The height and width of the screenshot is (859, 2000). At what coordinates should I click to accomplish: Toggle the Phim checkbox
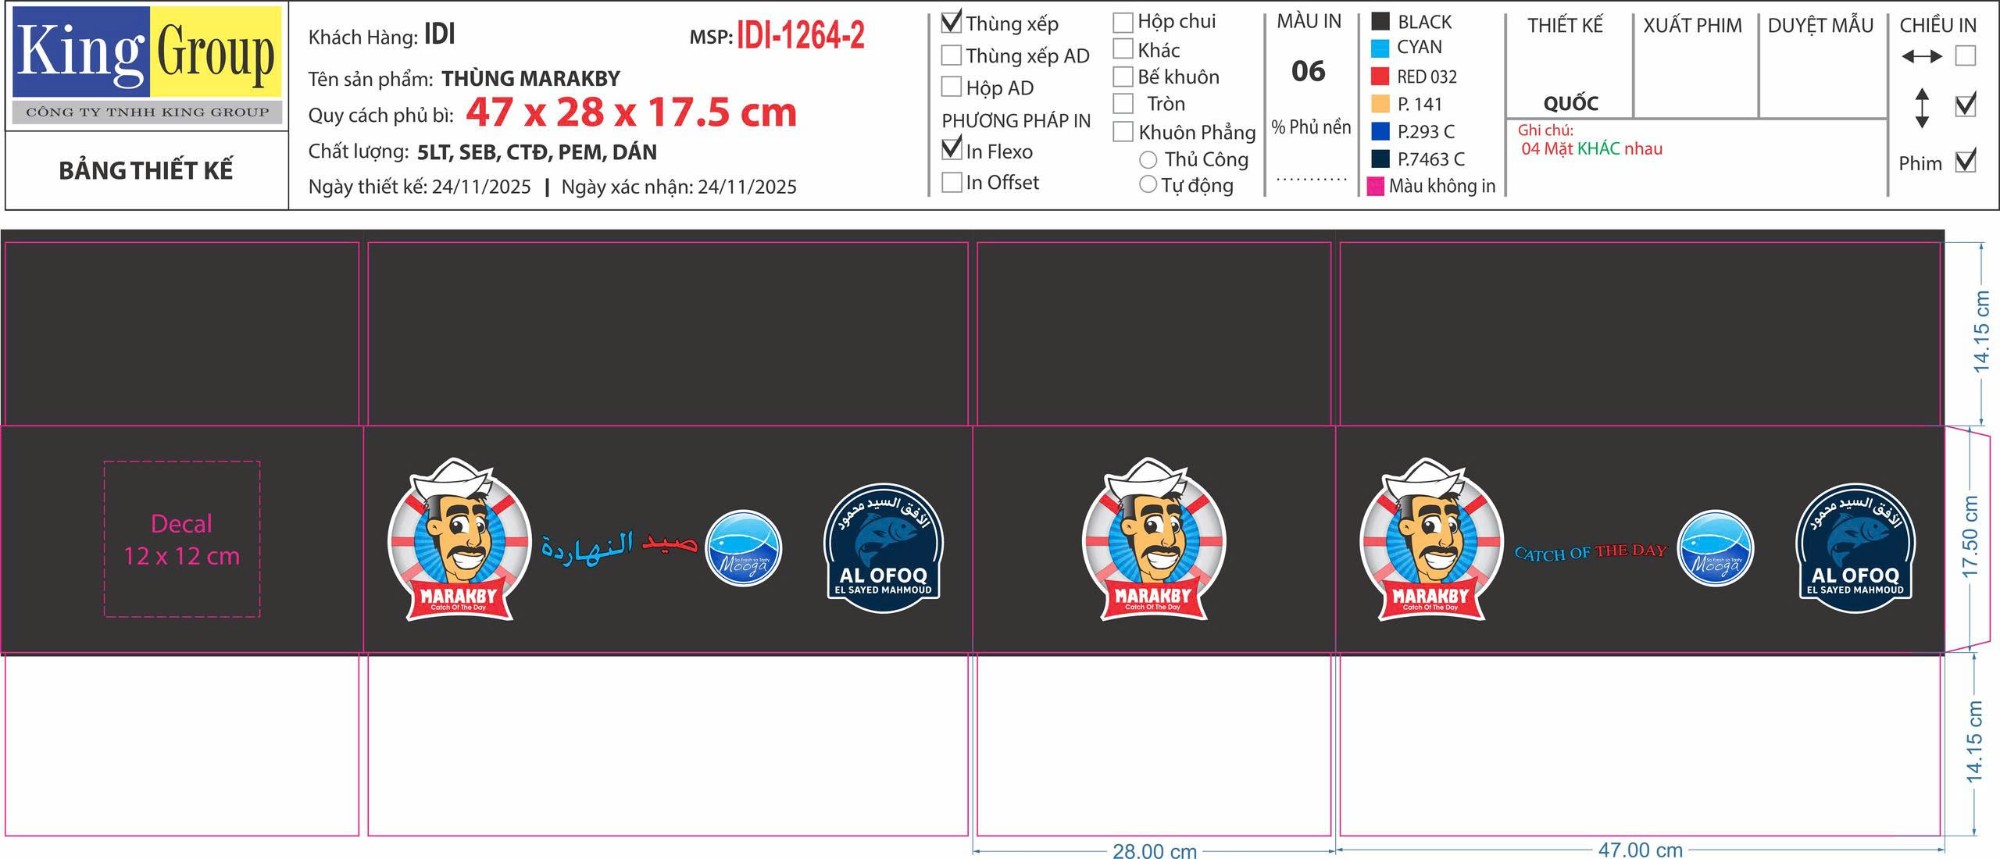pos(1965,161)
